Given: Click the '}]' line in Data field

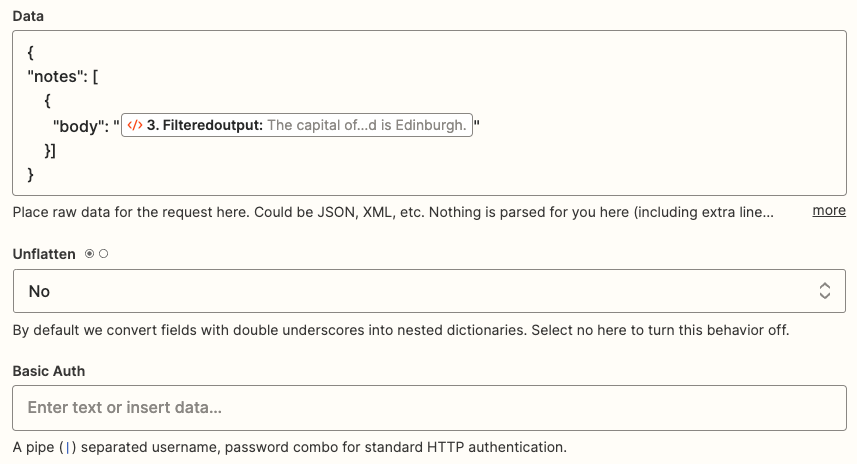Looking at the screenshot, I should pos(50,150).
